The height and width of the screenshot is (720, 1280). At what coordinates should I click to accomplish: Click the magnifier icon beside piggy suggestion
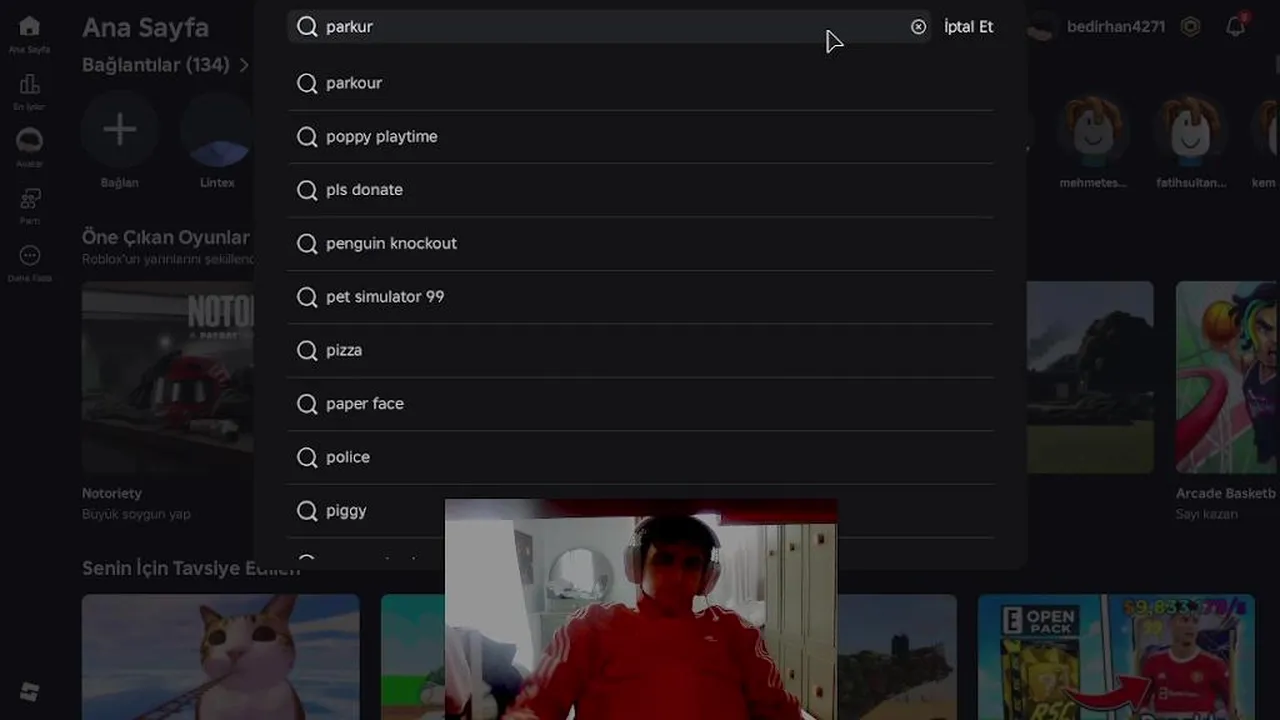click(x=307, y=511)
